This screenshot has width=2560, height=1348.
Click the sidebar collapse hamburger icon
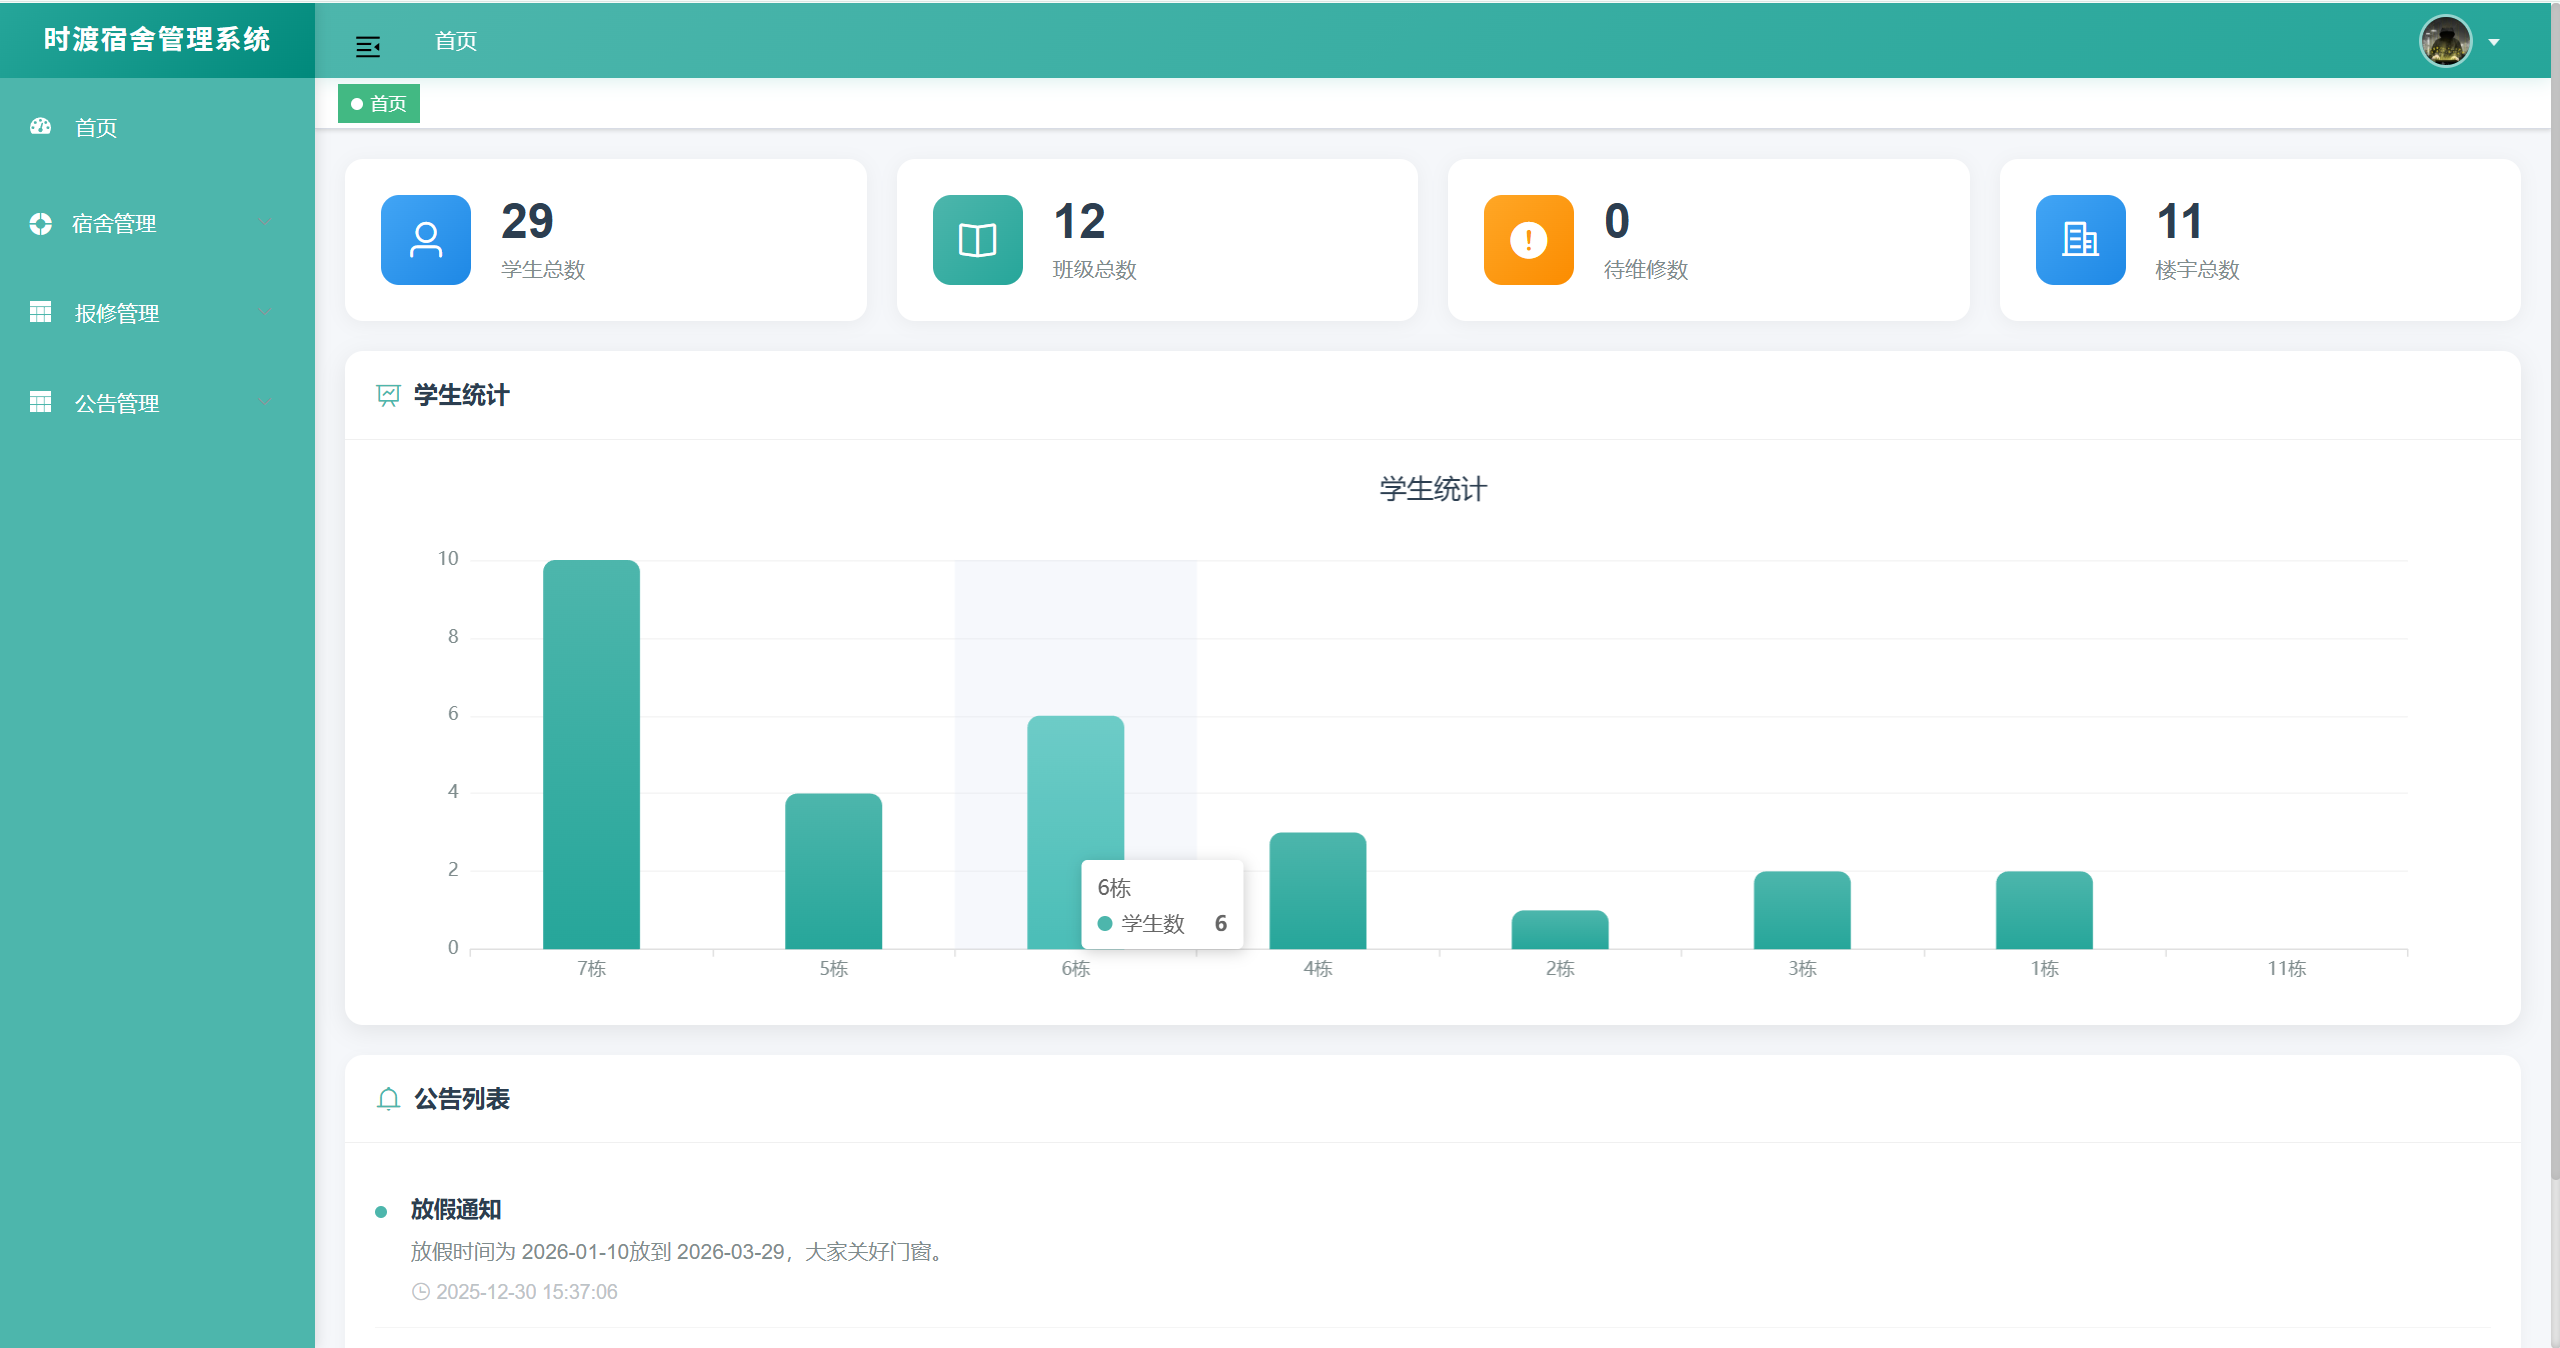pos(368,46)
